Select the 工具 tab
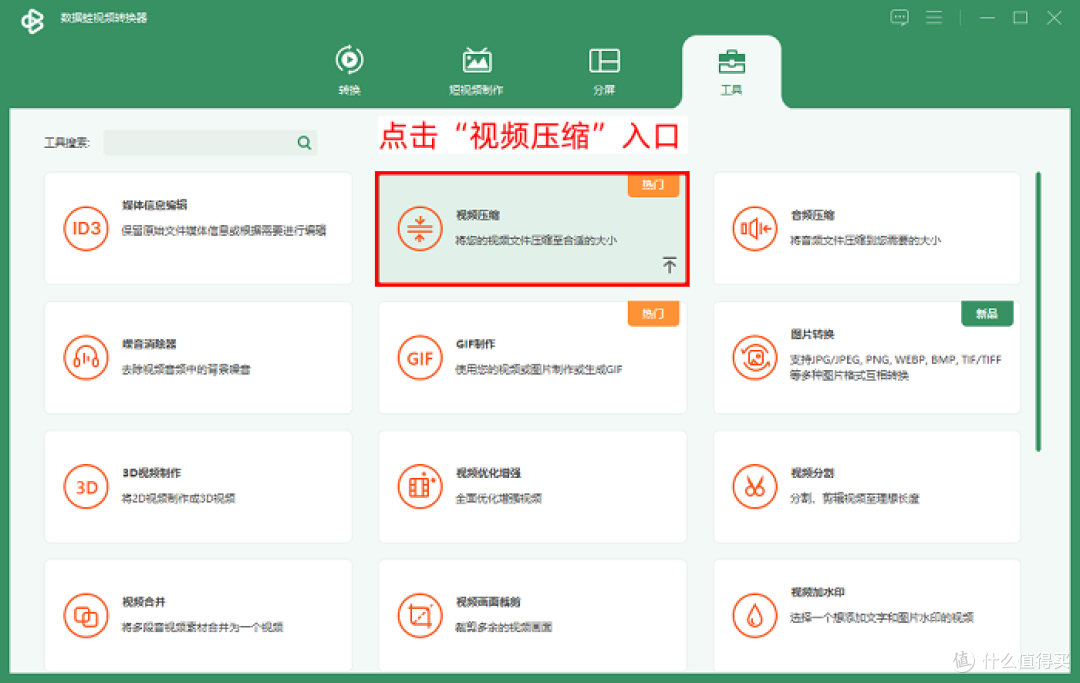 731,70
